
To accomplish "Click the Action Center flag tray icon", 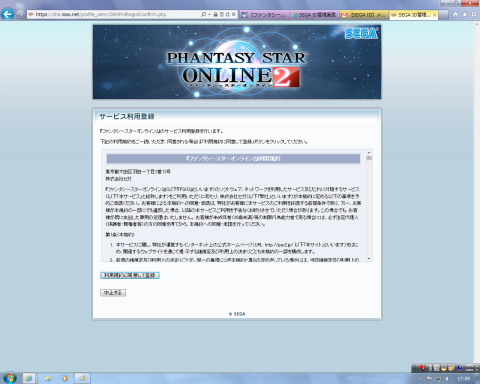I will click(x=429, y=379).
